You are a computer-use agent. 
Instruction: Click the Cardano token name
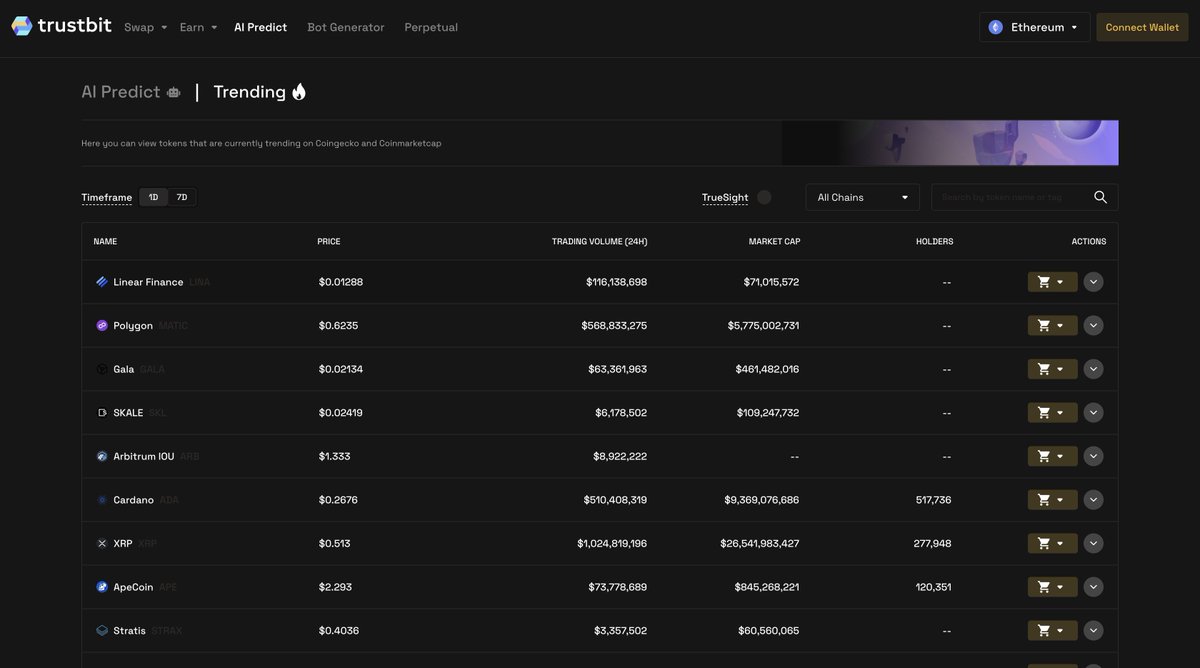coord(134,500)
